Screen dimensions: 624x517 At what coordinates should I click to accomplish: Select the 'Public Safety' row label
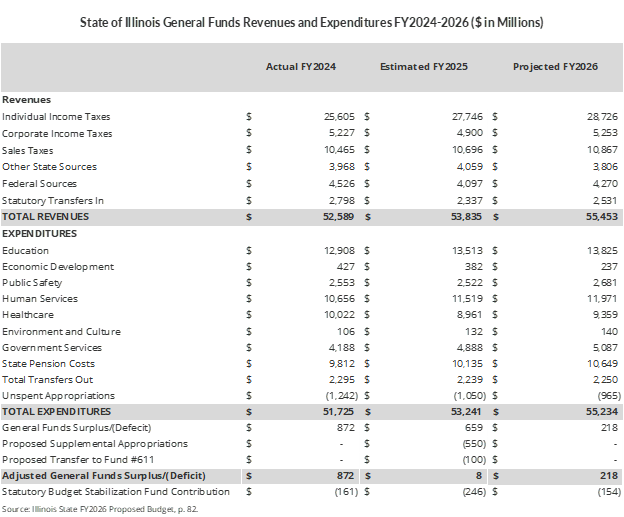point(32,283)
